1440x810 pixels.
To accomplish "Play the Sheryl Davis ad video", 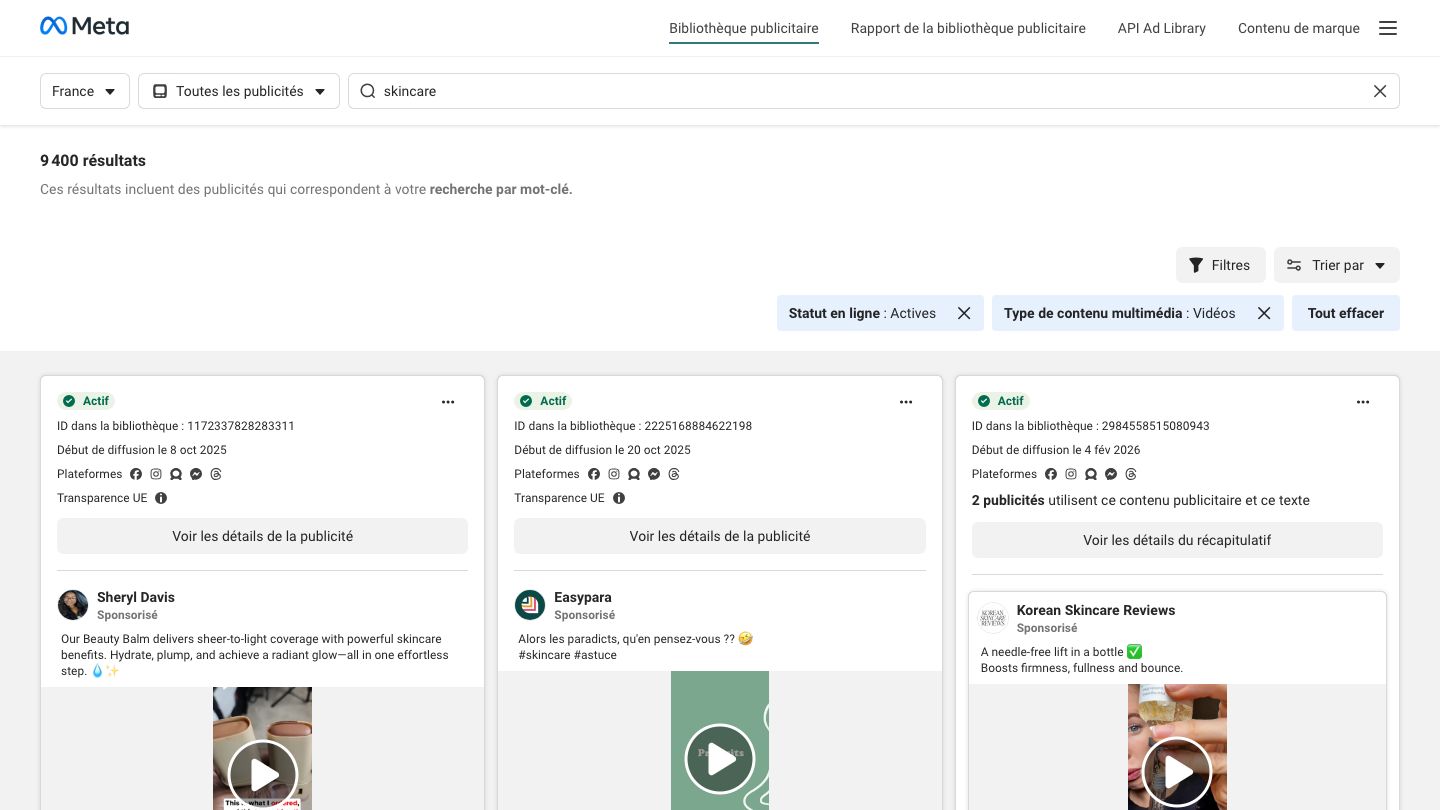I will pyautogui.click(x=263, y=774).
